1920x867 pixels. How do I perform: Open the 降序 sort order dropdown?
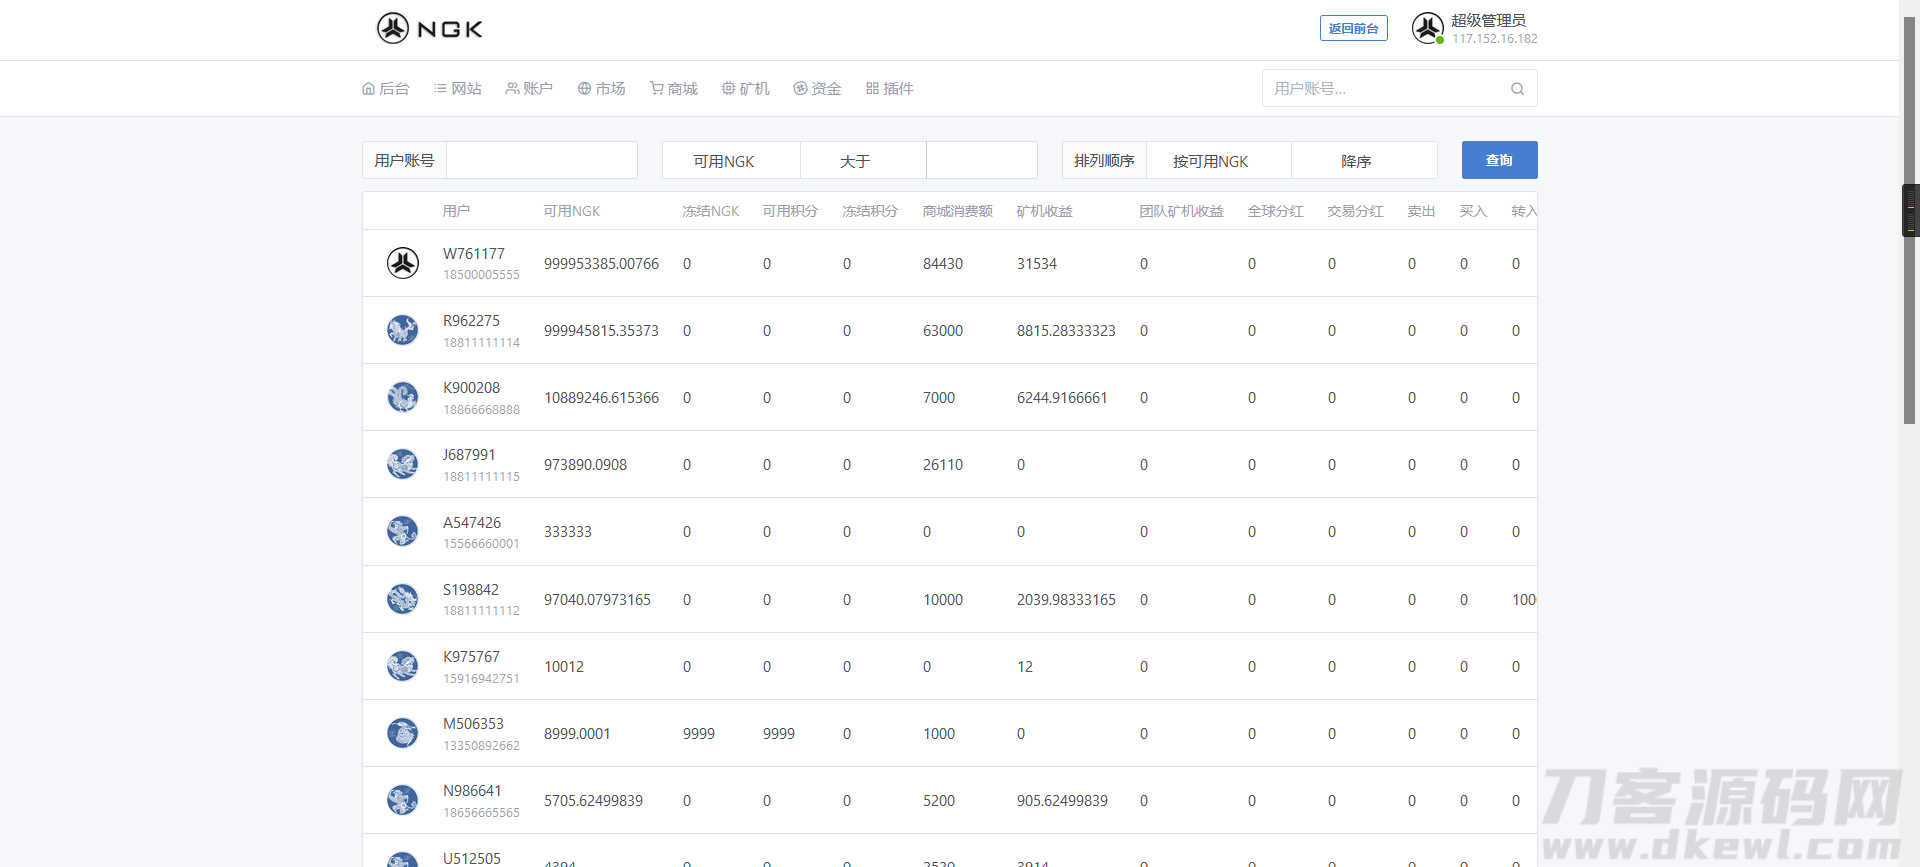[x=1364, y=161]
